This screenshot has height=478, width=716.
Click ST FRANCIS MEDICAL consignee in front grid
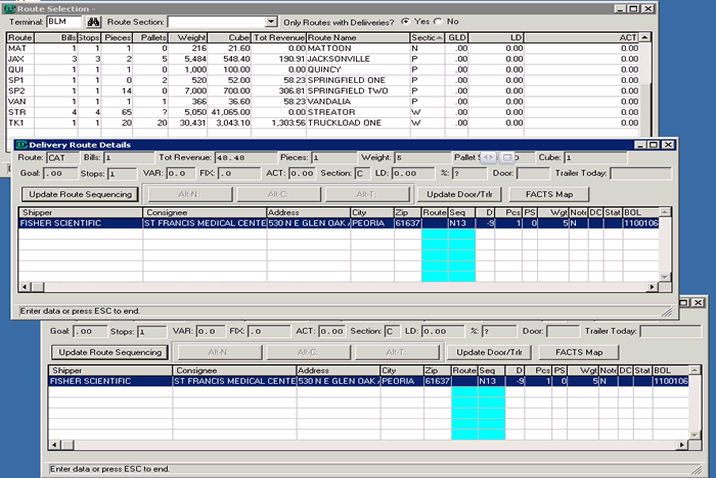point(205,223)
